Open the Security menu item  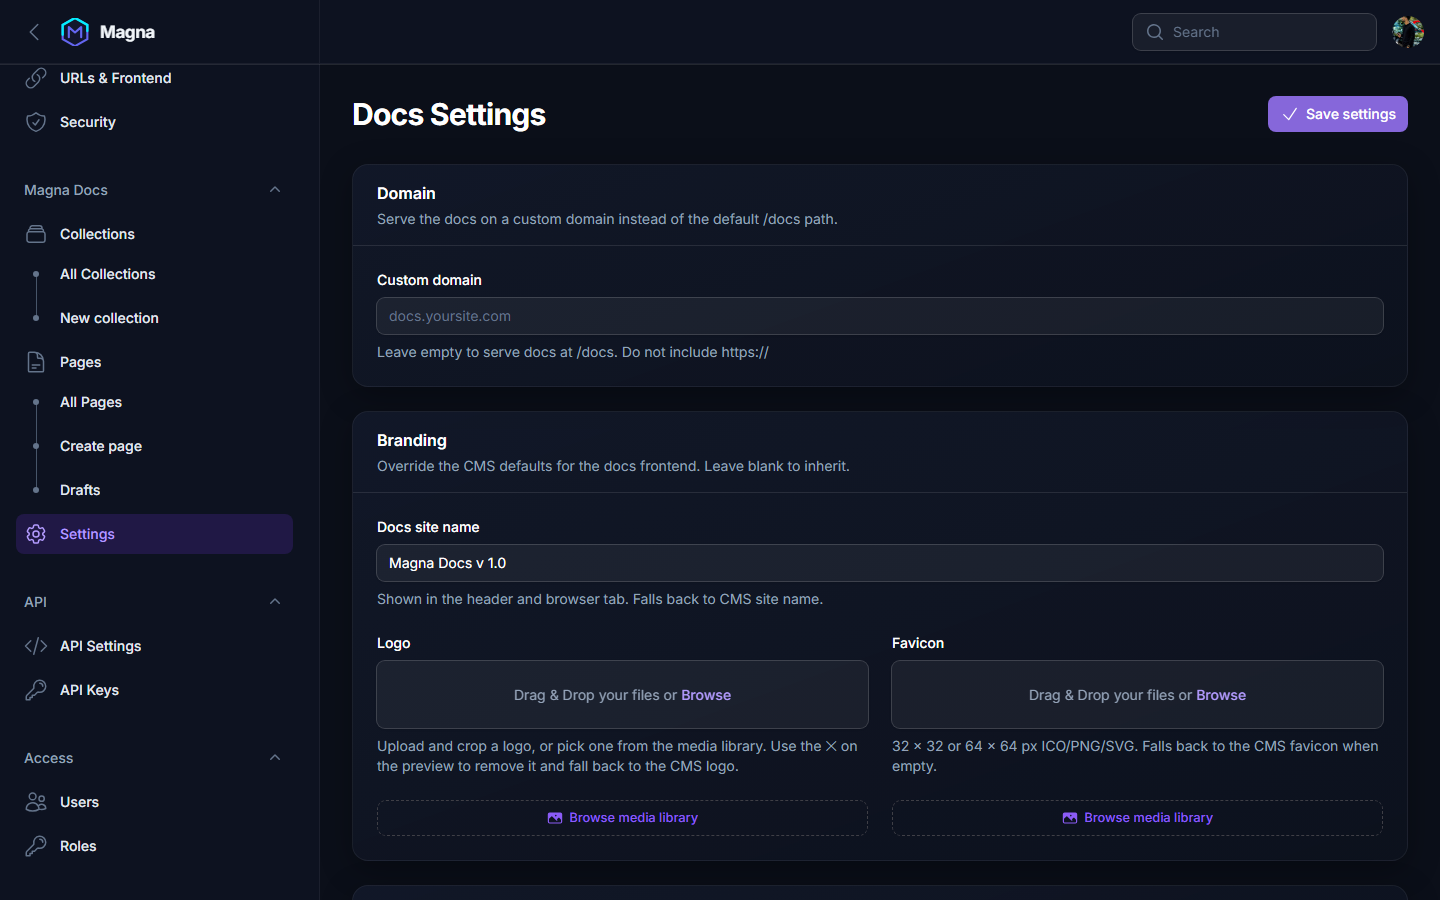point(154,122)
